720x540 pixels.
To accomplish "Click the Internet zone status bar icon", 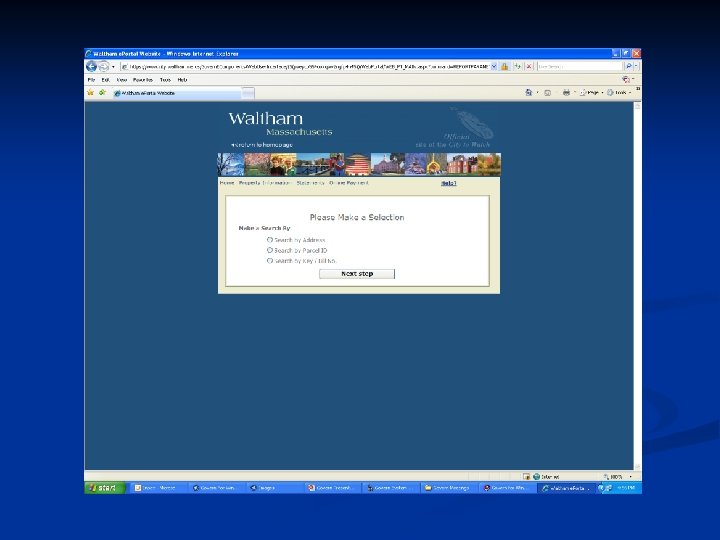I will pos(536,477).
